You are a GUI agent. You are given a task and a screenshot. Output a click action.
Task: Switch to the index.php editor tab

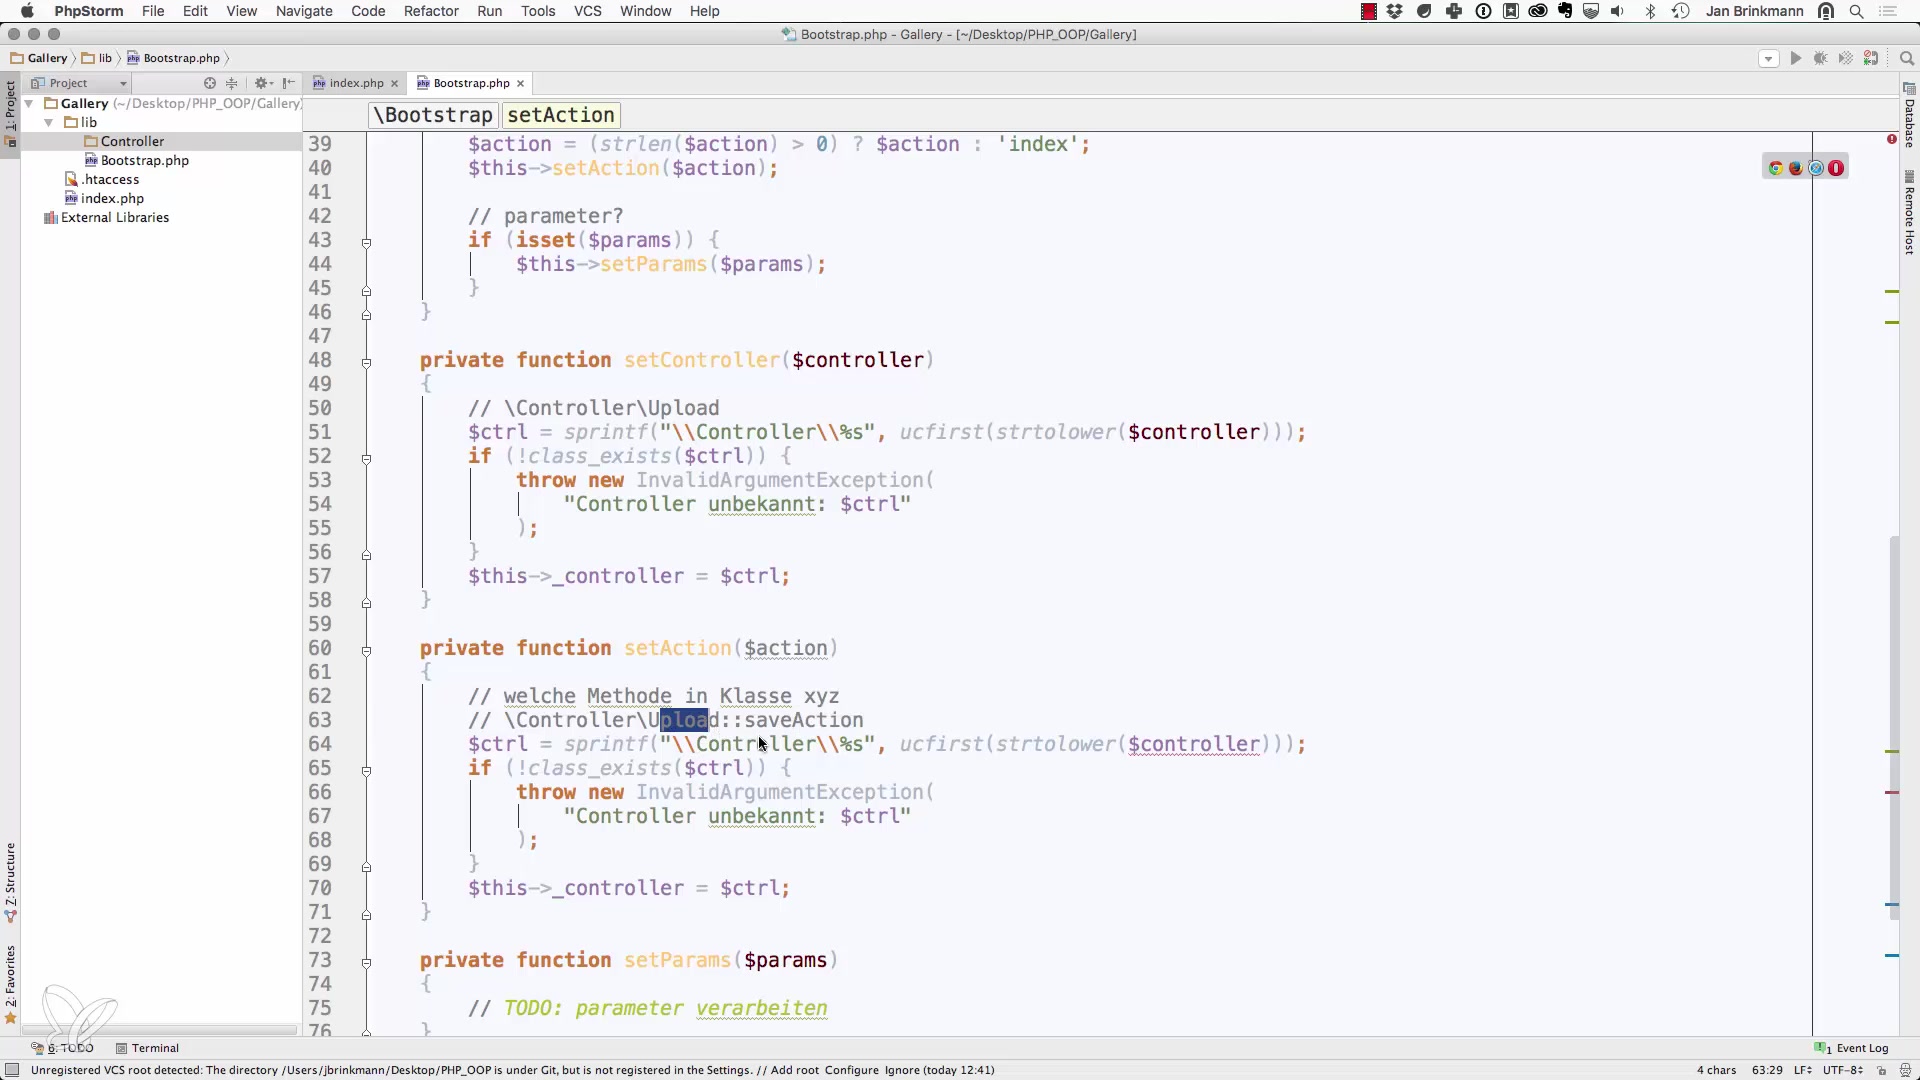pos(356,83)
